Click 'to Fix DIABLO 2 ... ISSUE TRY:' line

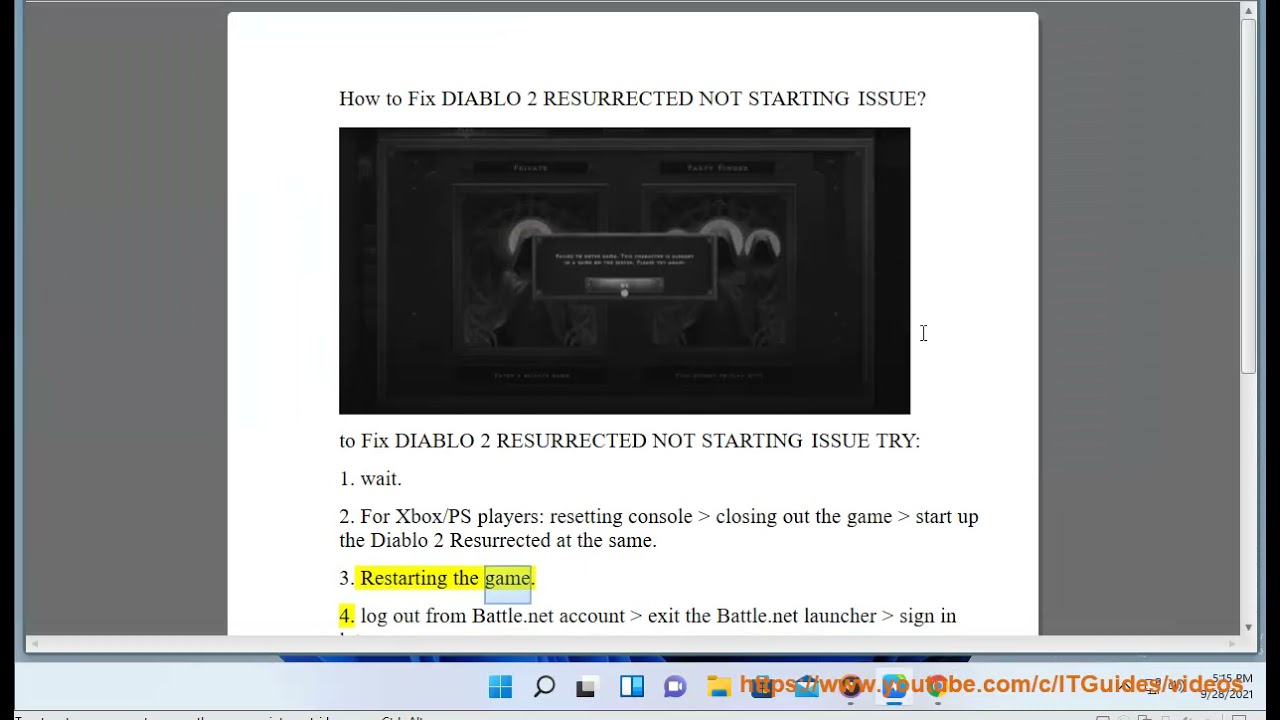point(629,440)
